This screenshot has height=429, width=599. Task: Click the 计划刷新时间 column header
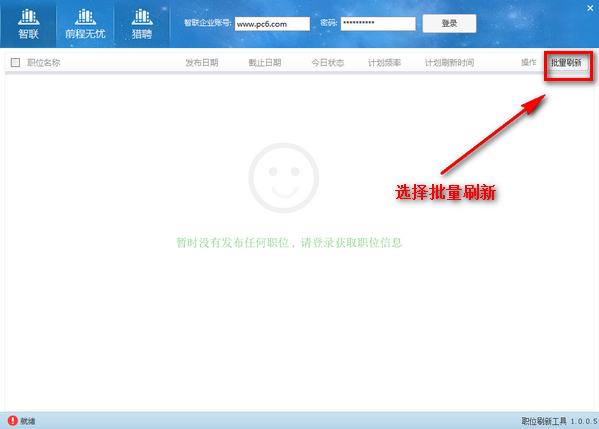(x=449, y=63)
